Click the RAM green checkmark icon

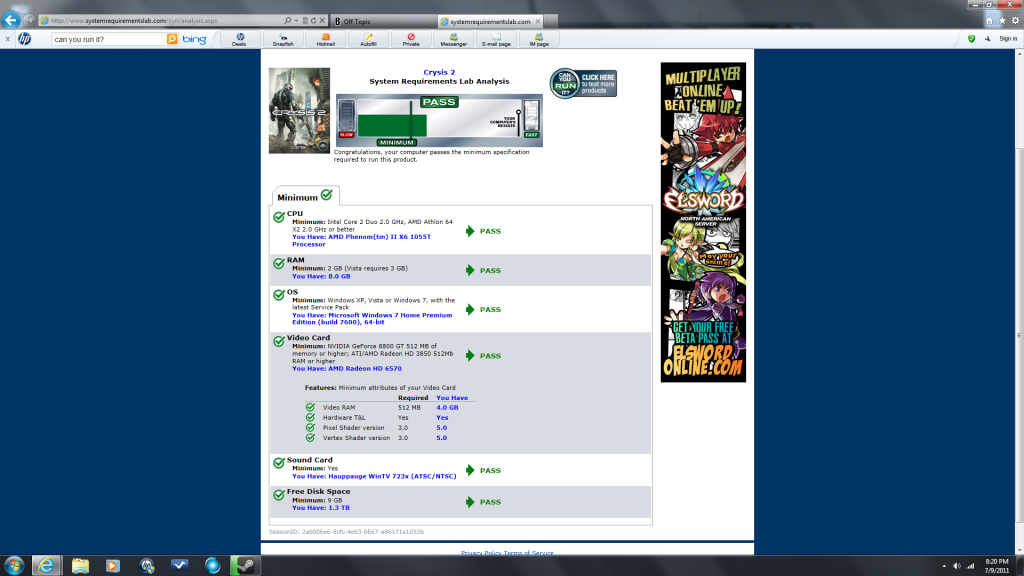[279, 263]
